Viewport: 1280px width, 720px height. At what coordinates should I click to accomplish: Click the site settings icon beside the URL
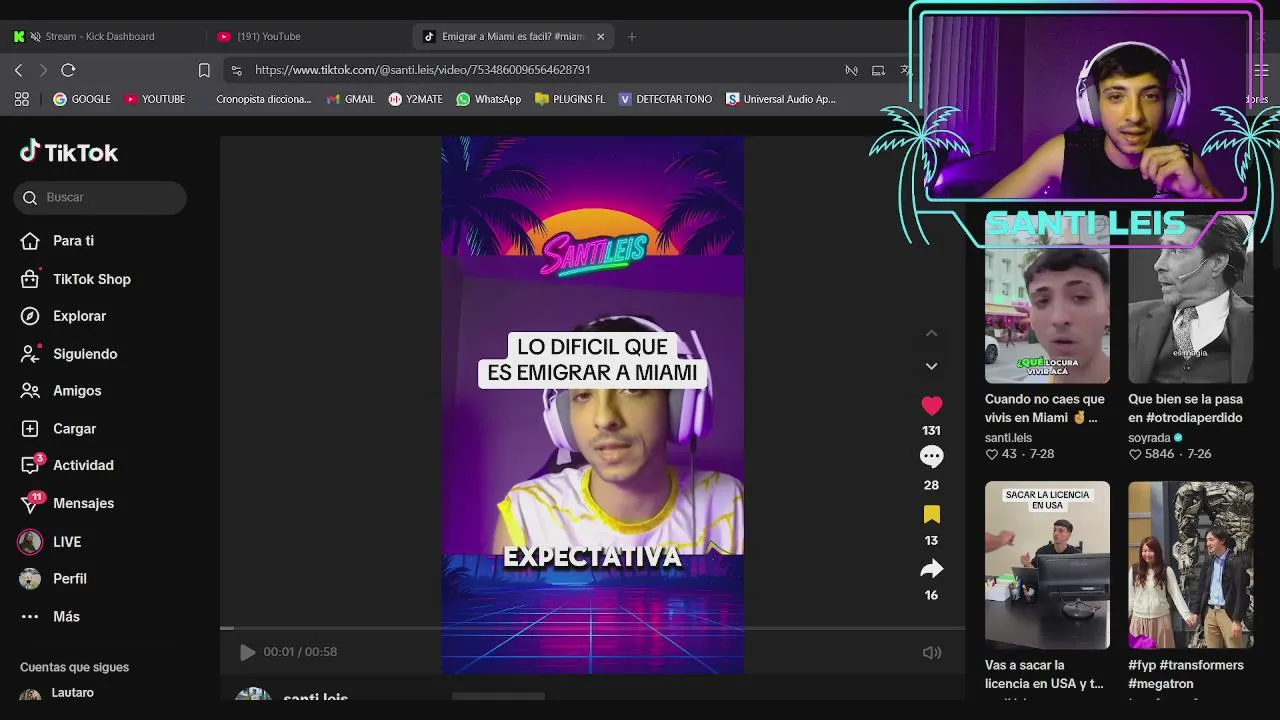click(x=236, y=70)
